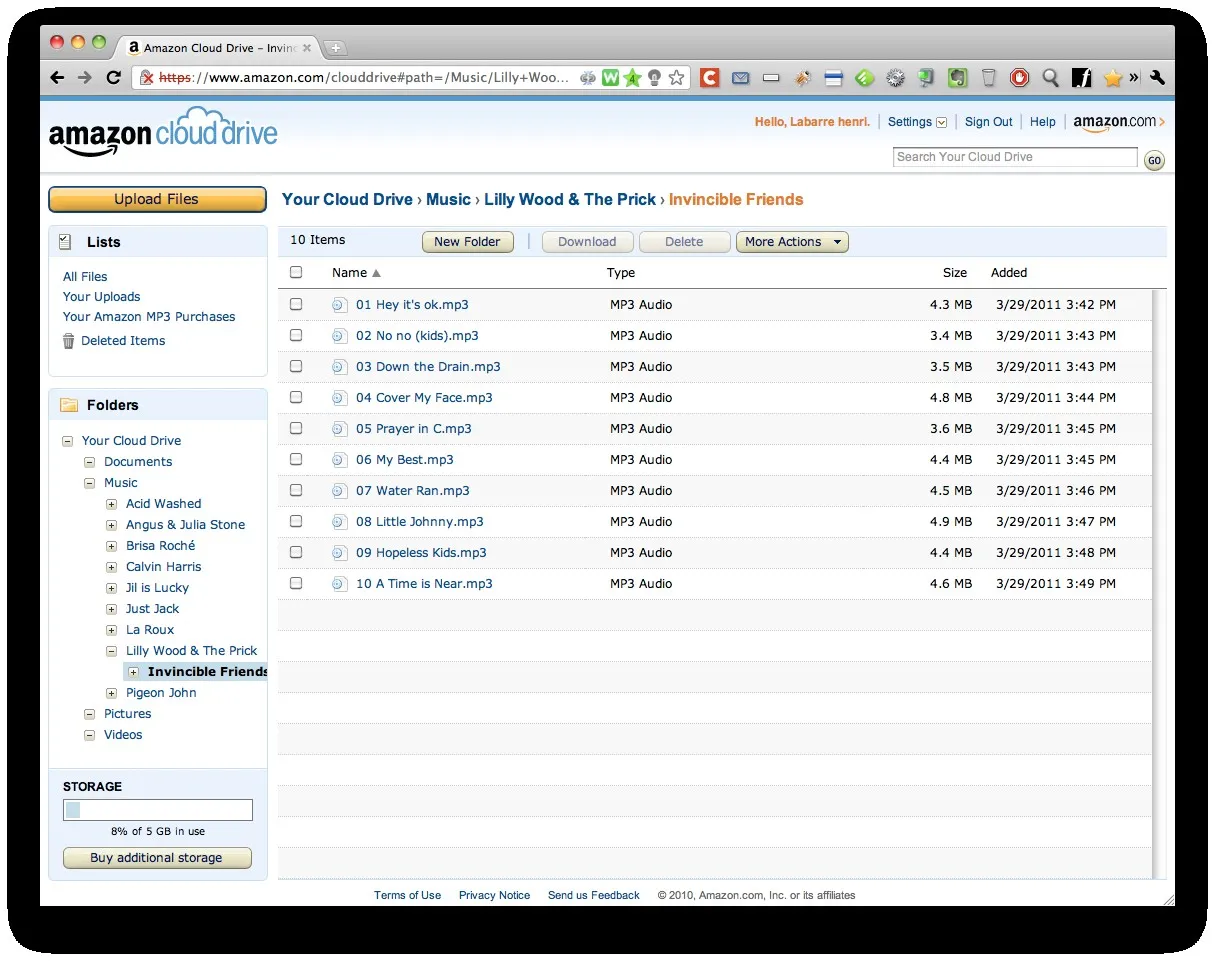Viewport: 1215px width, 961px height.
Task: Click the lightbulb icon in address bar
Action: (655, 77)
